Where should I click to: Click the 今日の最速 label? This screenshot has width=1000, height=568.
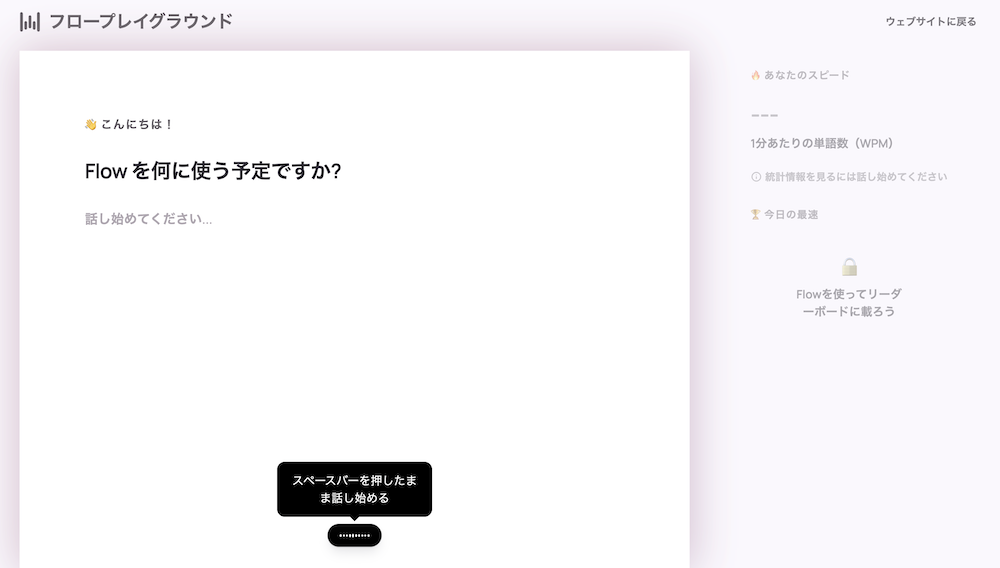(x=791, y=215)
